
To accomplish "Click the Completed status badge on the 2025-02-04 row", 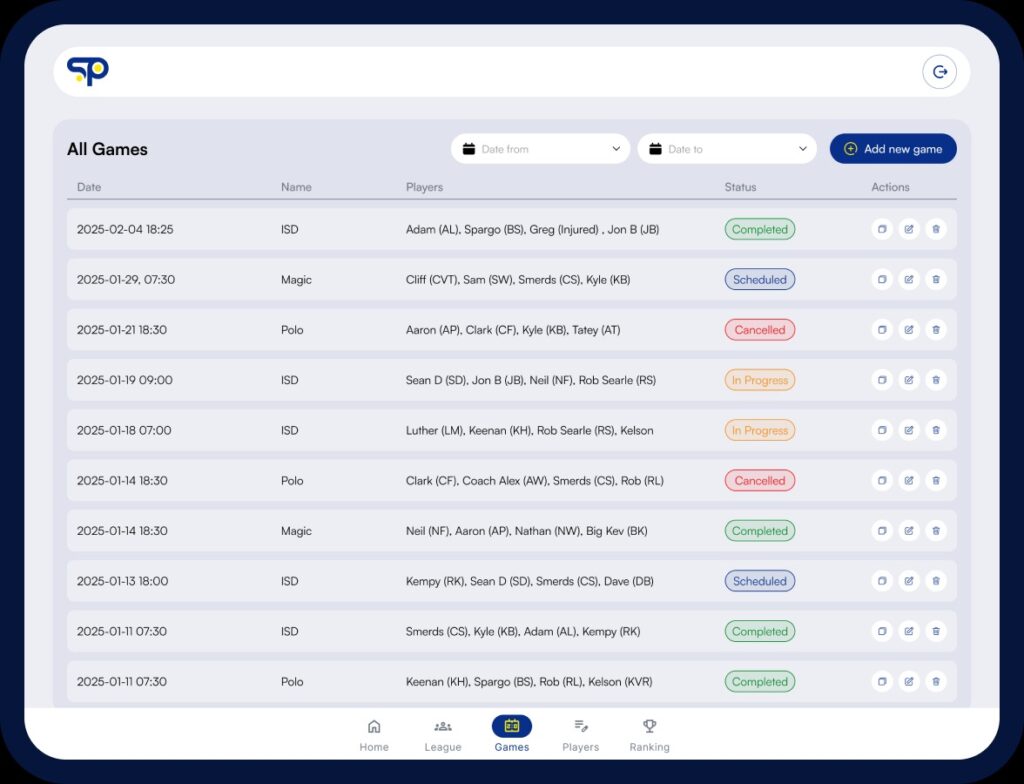I will pos(759,229).
